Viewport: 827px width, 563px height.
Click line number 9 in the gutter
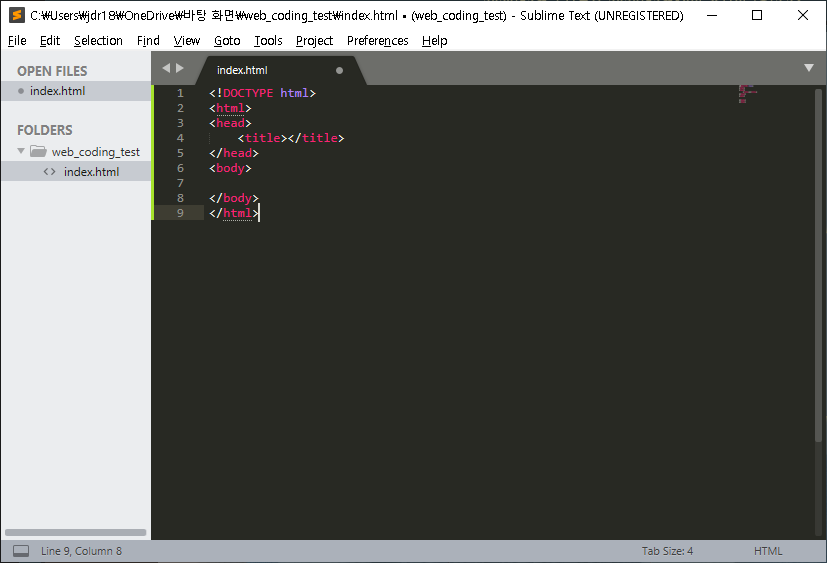[x=180, y=213]
